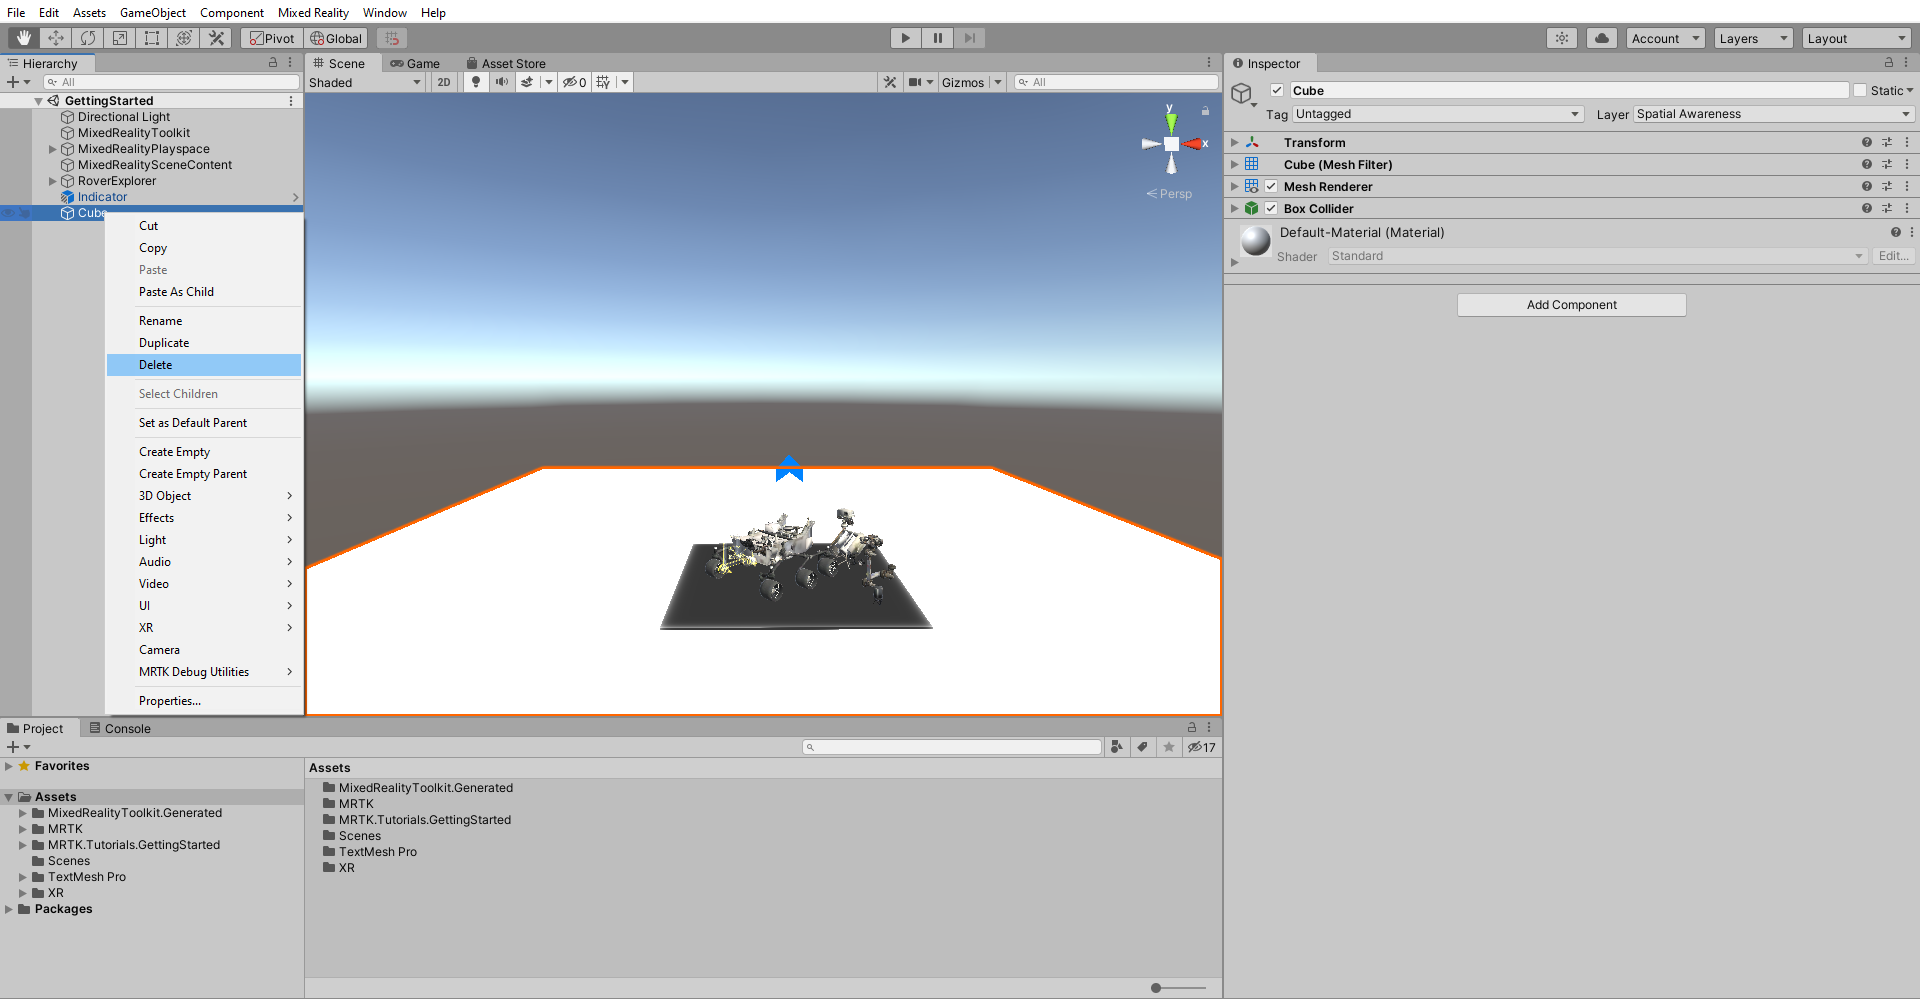Mute scene audio in the Scene view toolbar

point(502,82)
